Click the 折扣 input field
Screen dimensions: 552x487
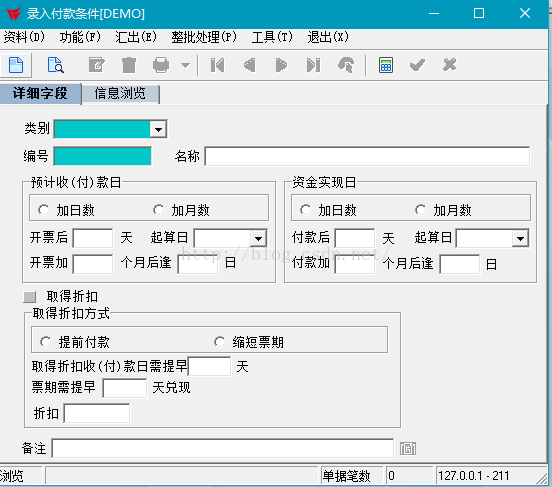point(97,413)
